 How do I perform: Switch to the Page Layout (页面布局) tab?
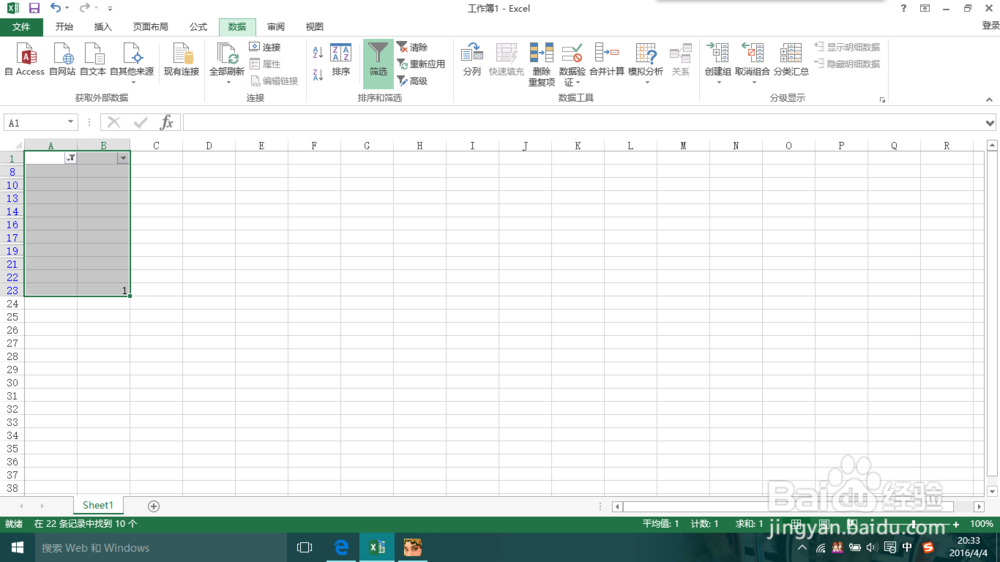point(151,27)
